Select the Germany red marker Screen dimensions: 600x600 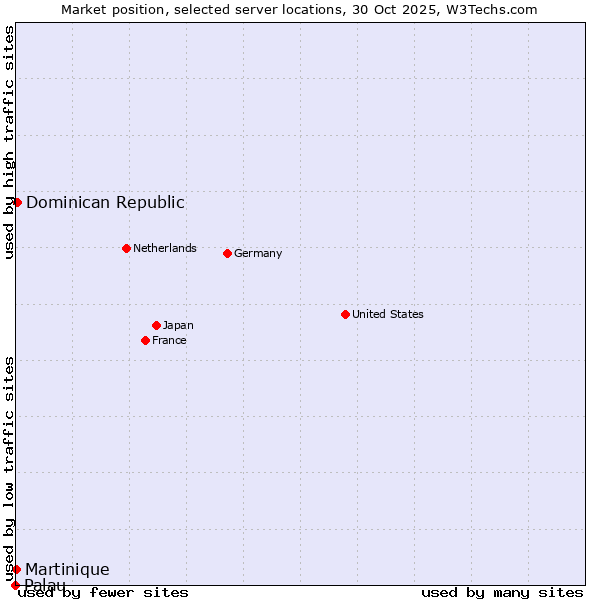227,253
